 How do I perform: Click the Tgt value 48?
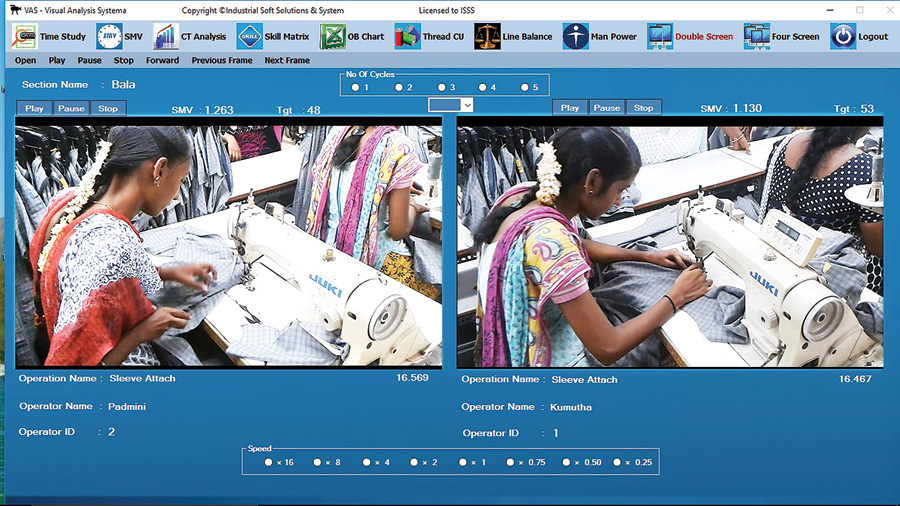coord(314,110)
